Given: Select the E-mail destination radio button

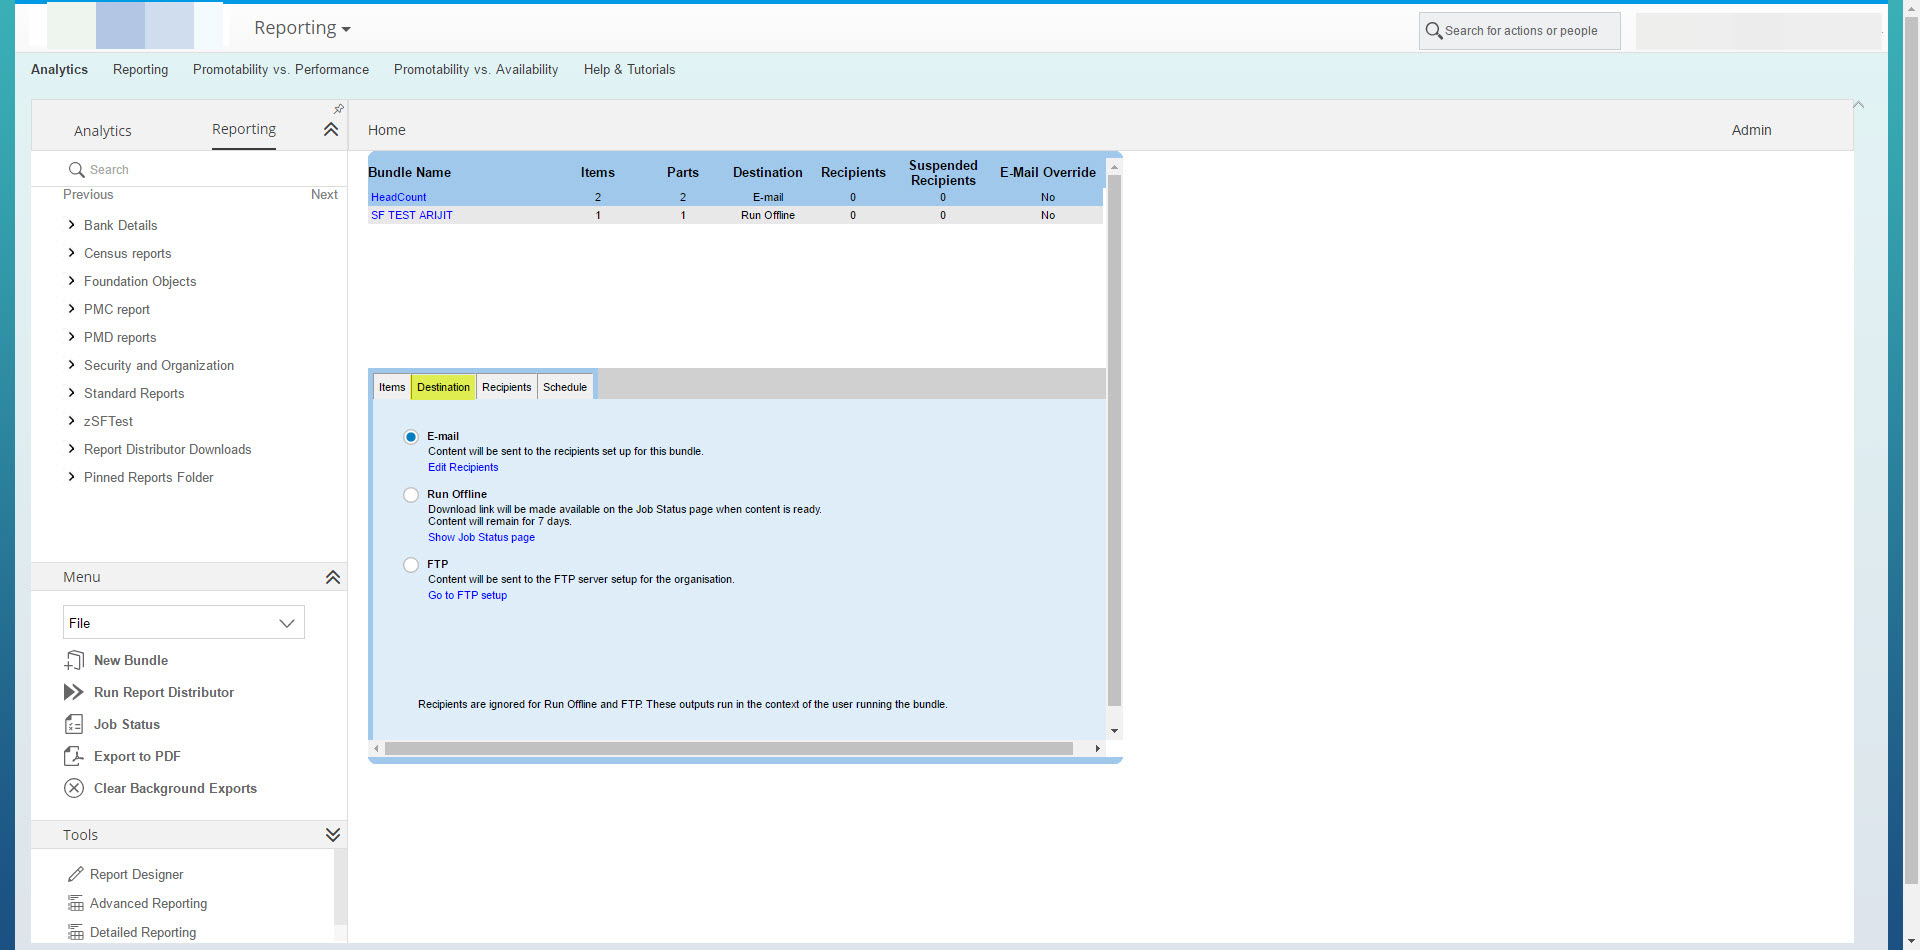Looking at the screenshot, I should click(x=411, y=437).
